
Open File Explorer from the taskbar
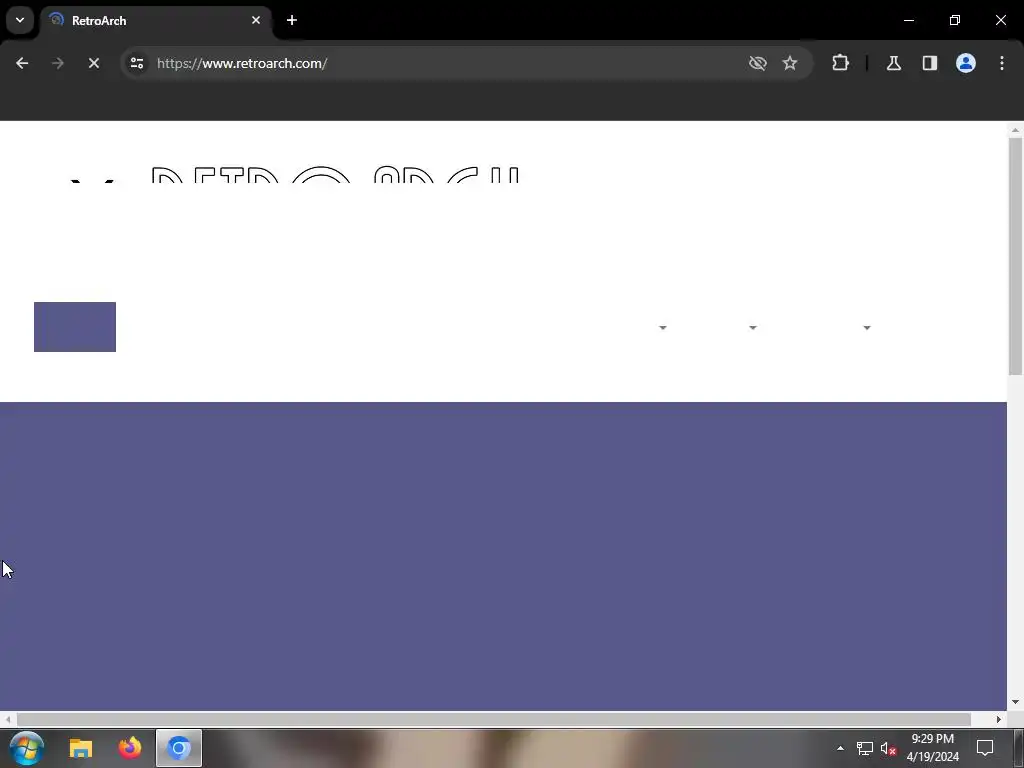pyautogui.click(x=81, y=748)
